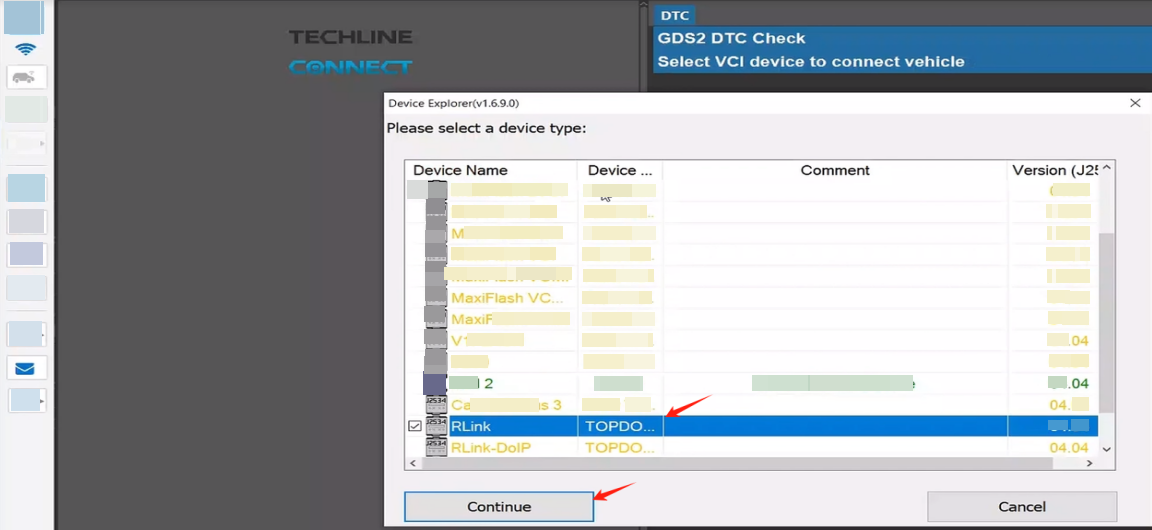This screenshot has width=1152, height=530.
Task: Select the MaxiFlash VC... device row
Action: point(507,297)
